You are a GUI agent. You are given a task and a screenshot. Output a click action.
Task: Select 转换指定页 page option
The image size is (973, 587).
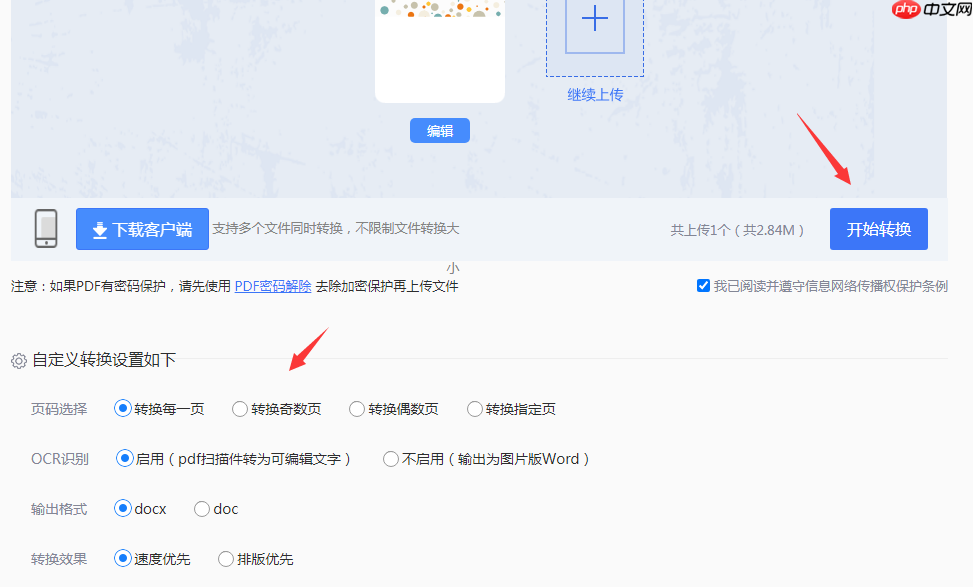[474, 409]
